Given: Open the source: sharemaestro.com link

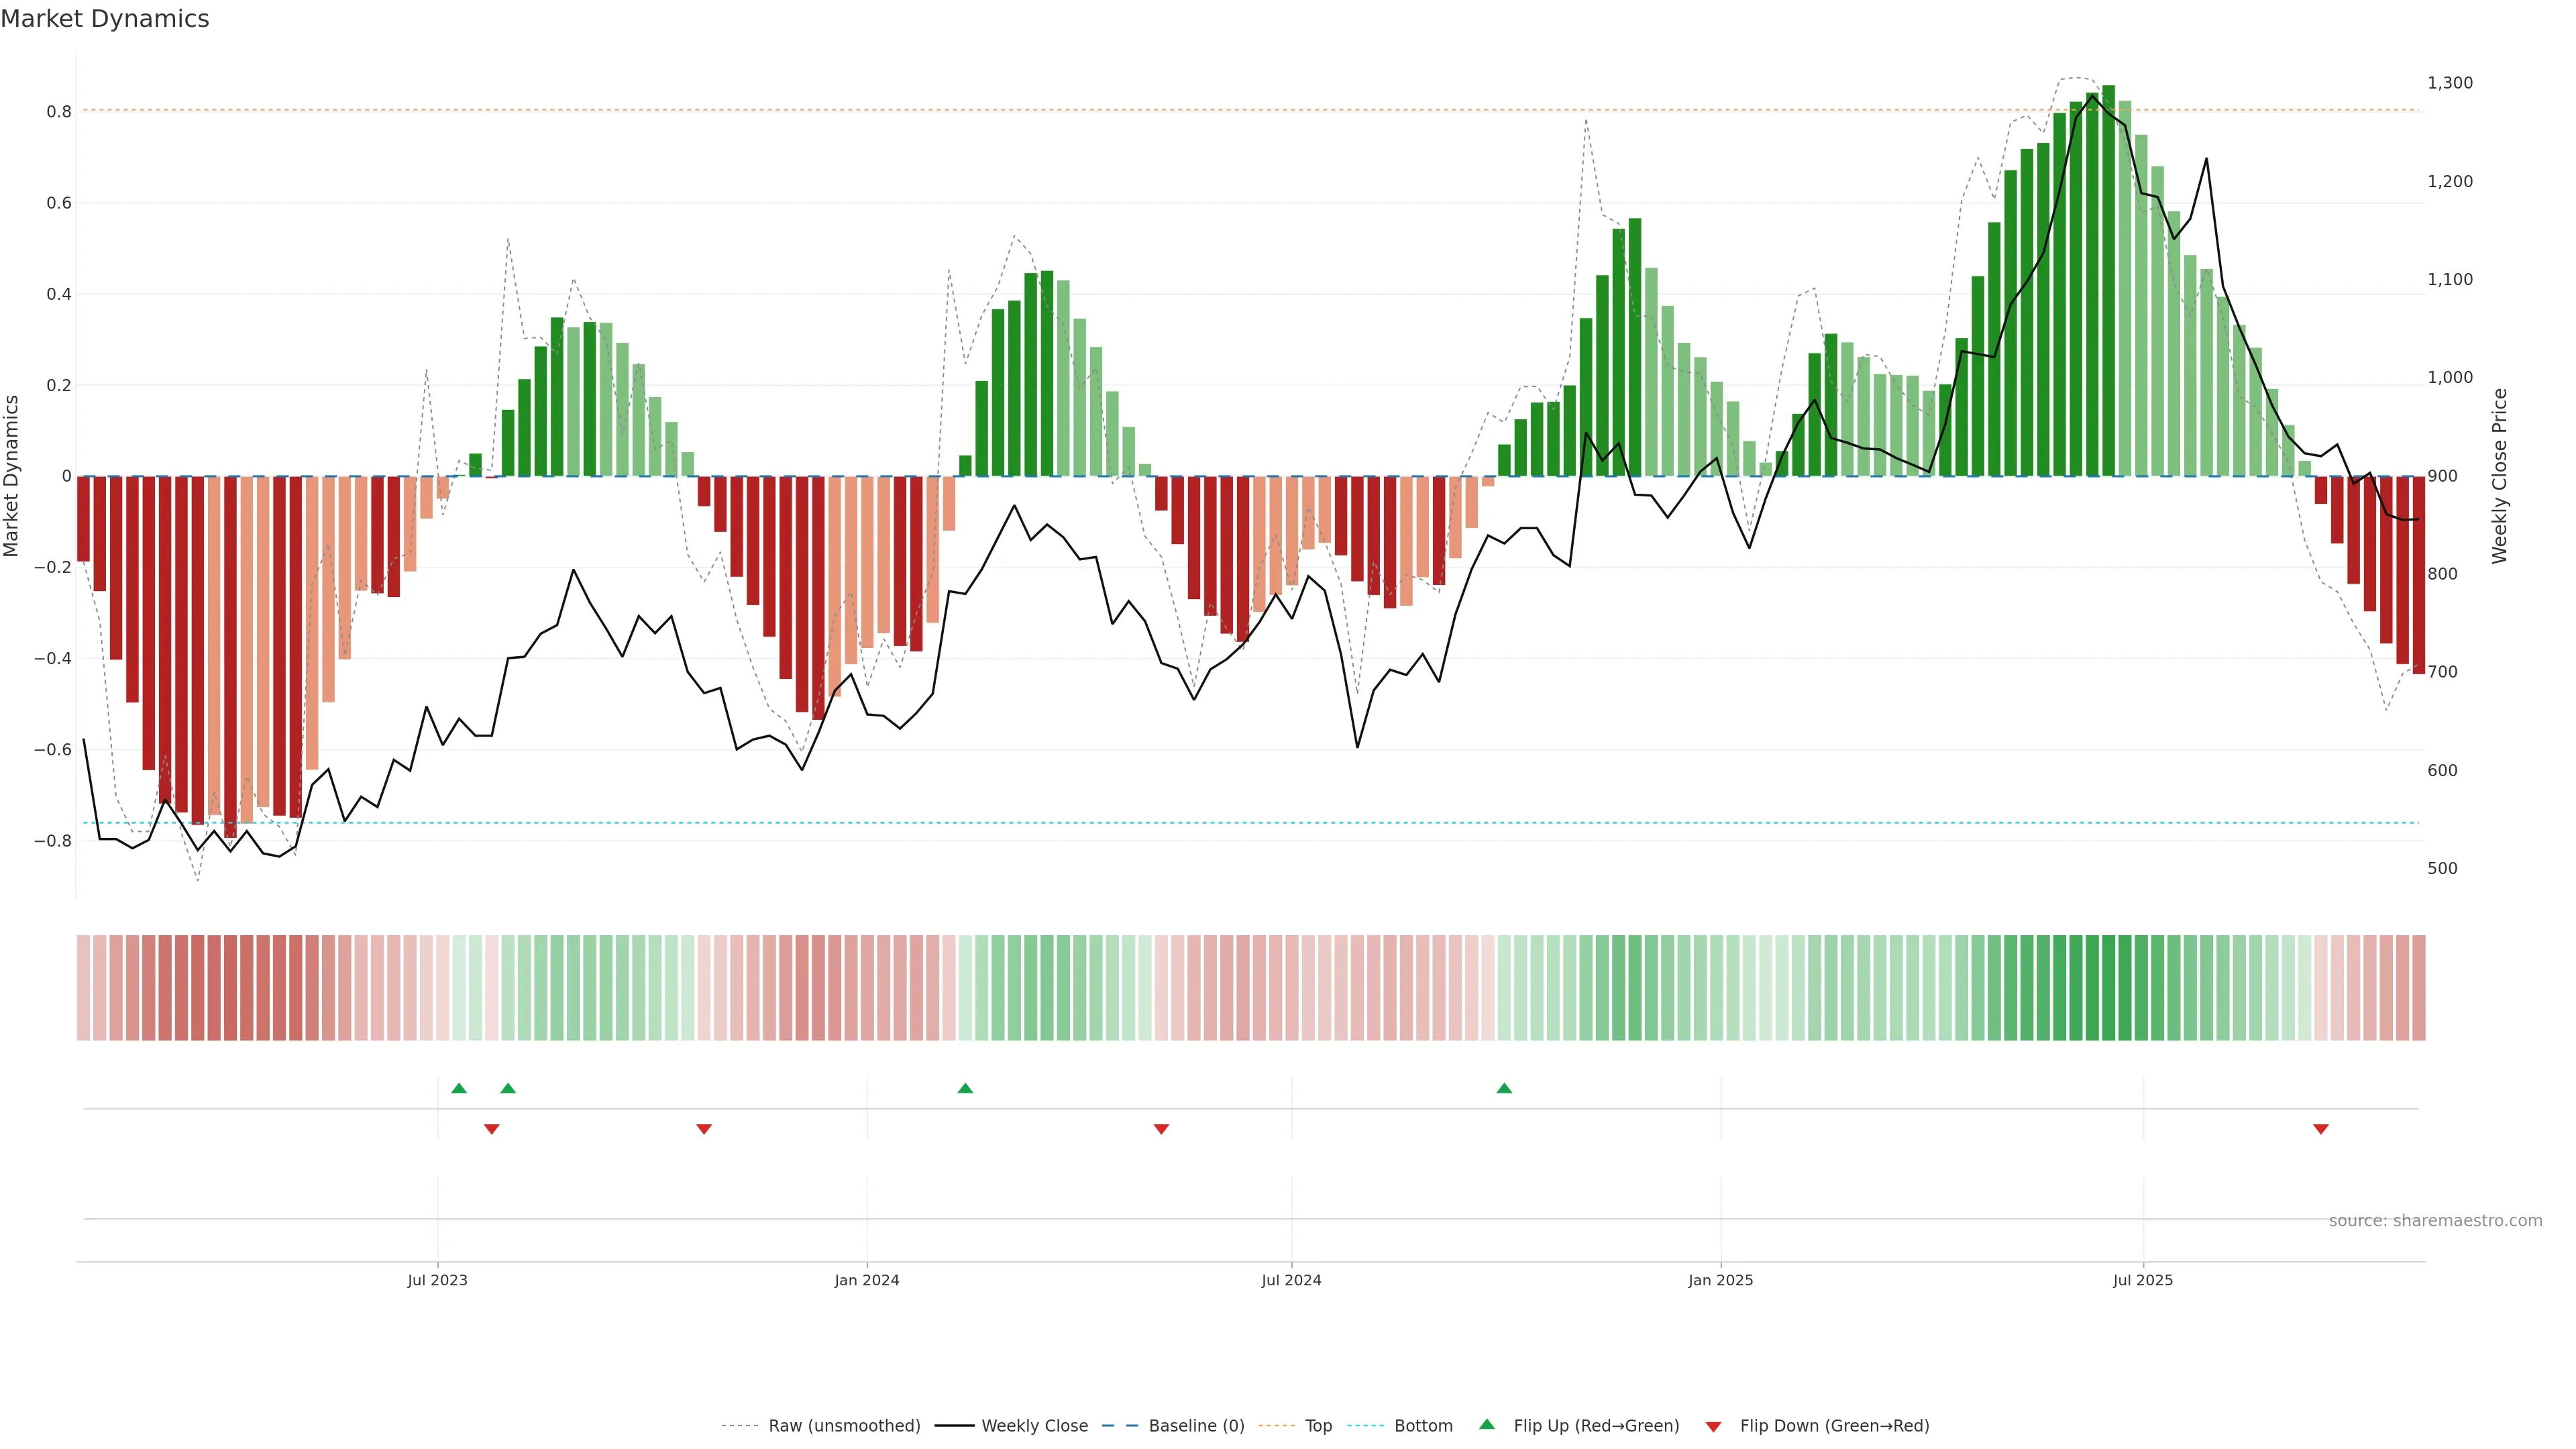Looking at the screenshot, I should coord(2435,1221).
